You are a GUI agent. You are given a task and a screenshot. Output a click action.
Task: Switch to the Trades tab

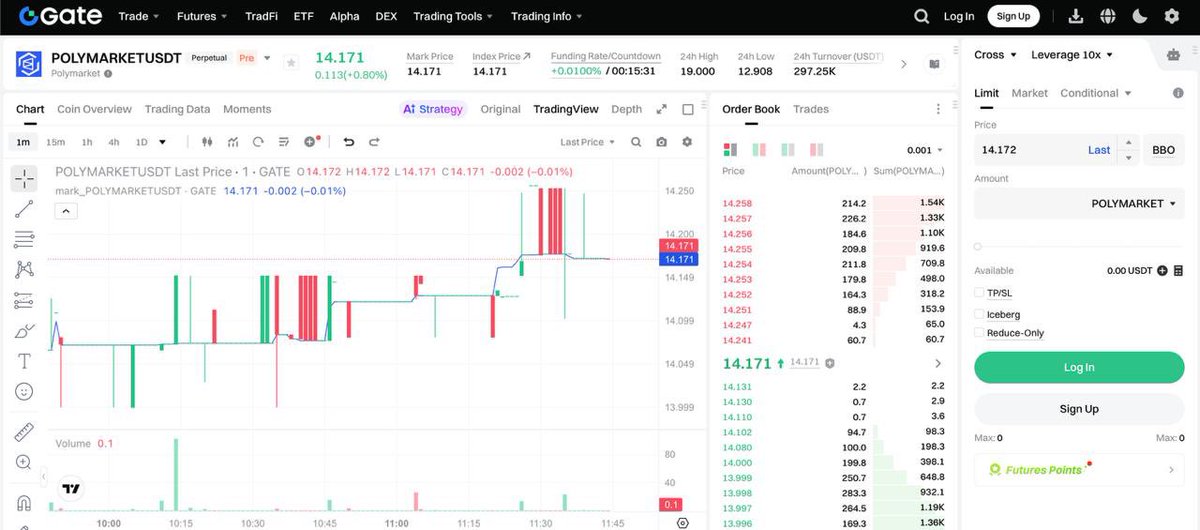(x=811, y=109)
